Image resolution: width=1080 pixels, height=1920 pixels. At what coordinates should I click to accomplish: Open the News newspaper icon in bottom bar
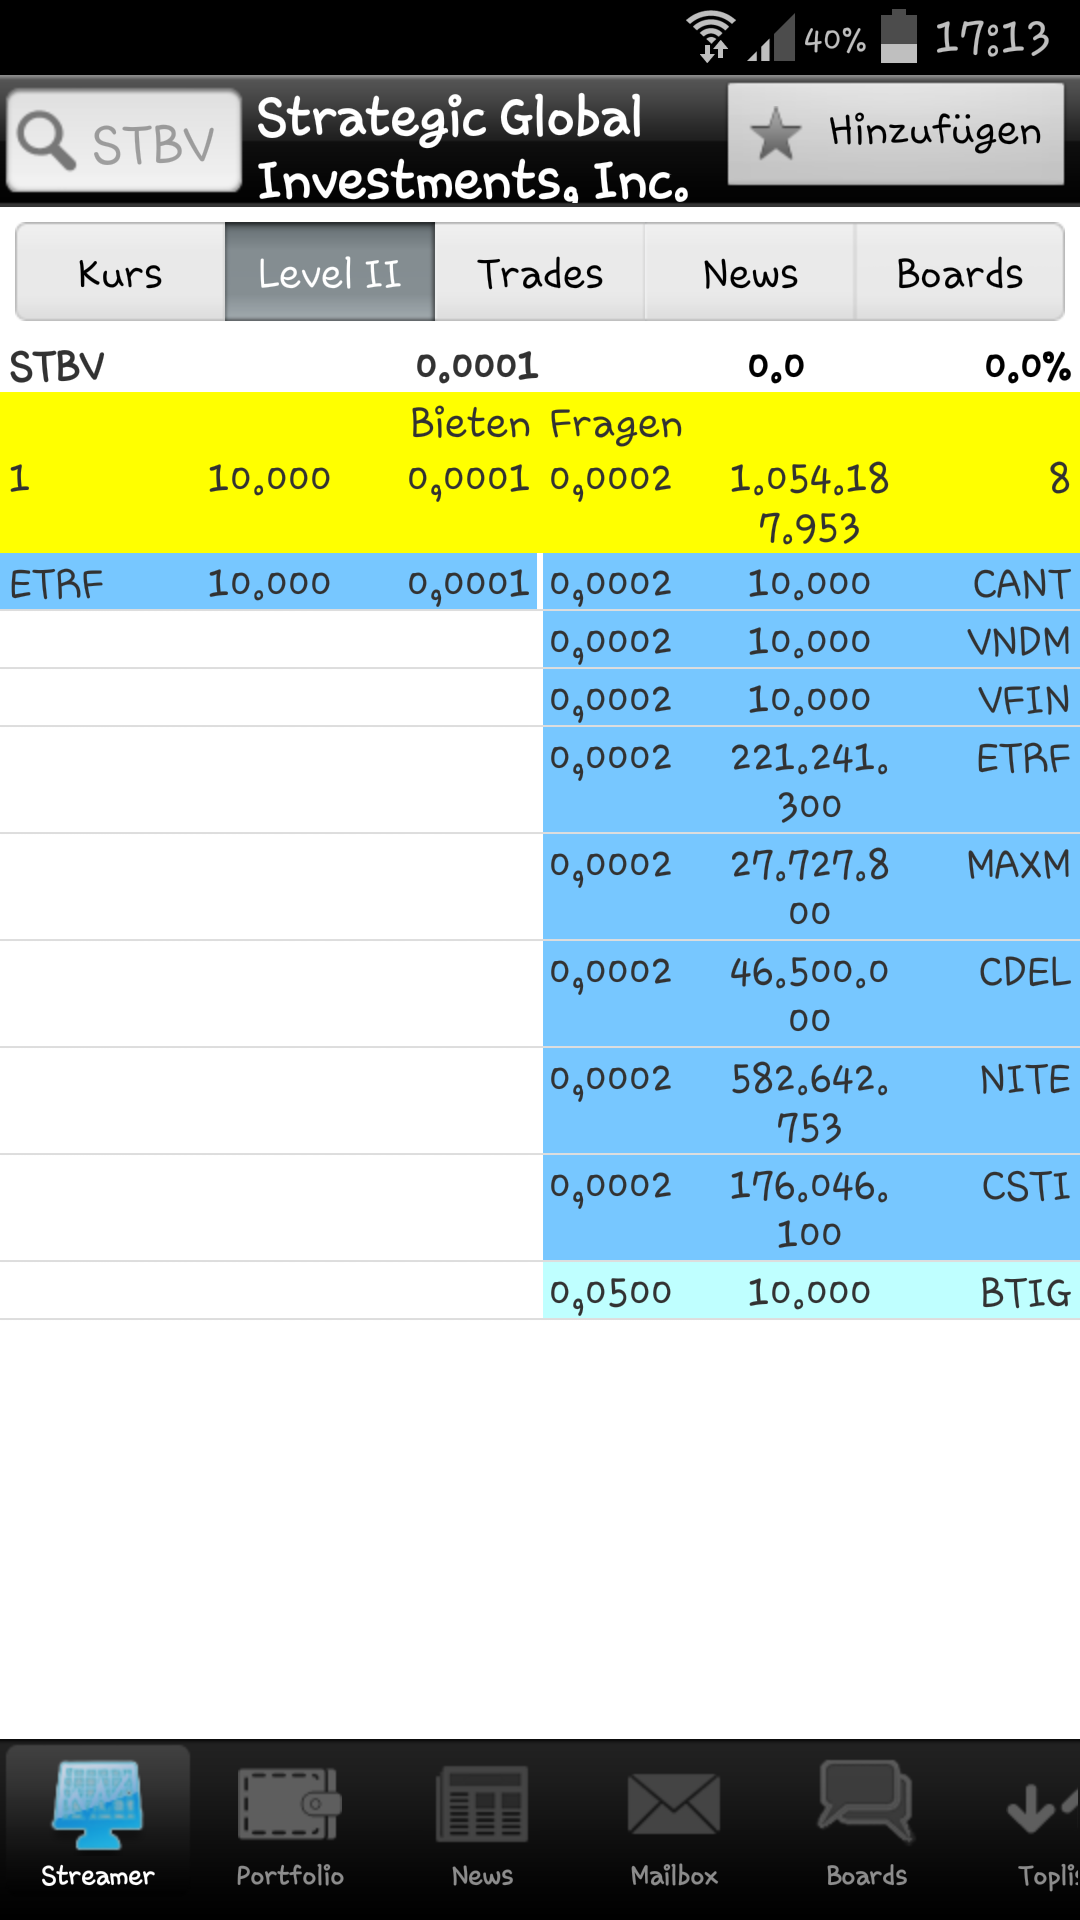point(482,1804)
